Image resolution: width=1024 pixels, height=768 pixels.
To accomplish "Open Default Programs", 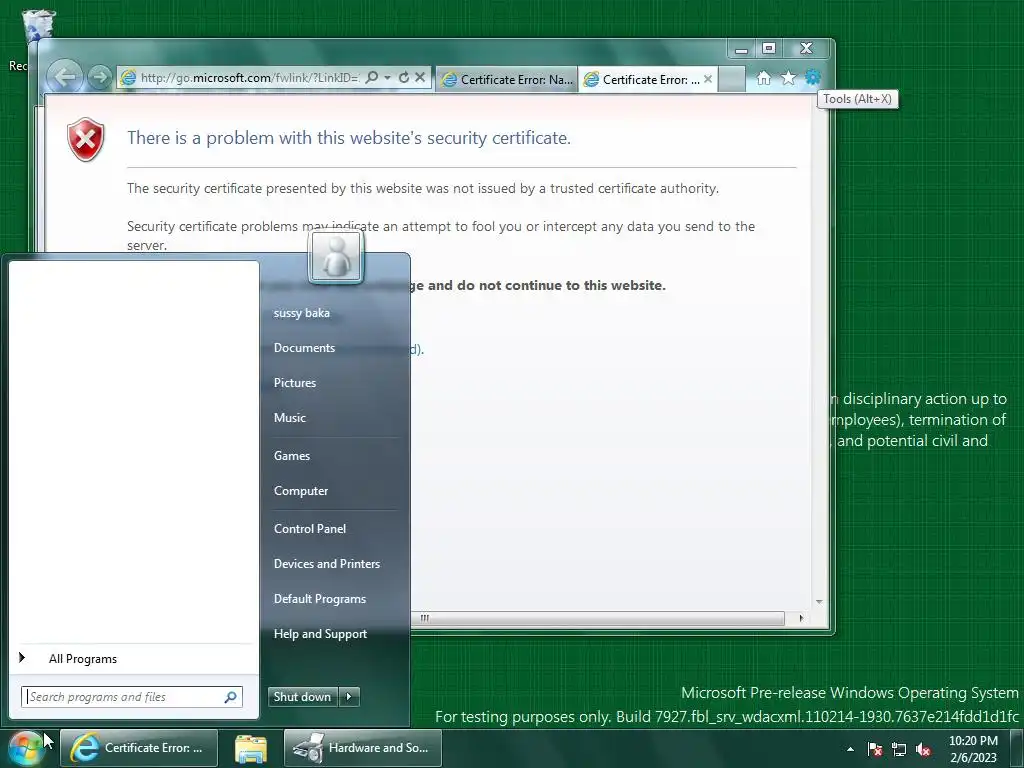I will (319, 599).
